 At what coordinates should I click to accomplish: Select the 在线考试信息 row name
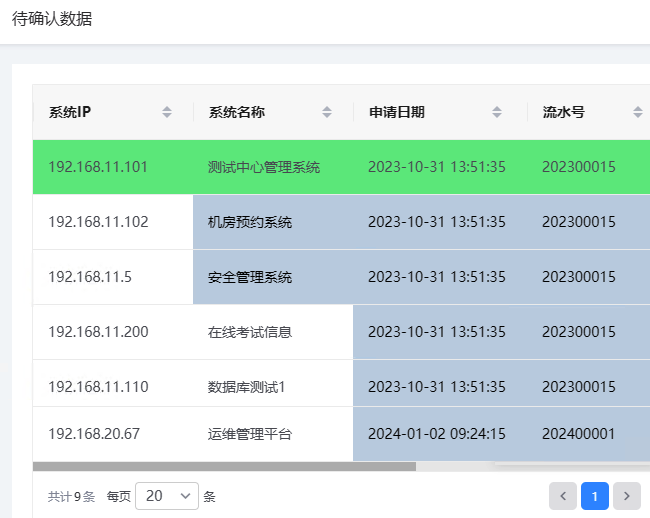[x=250, y=332]
